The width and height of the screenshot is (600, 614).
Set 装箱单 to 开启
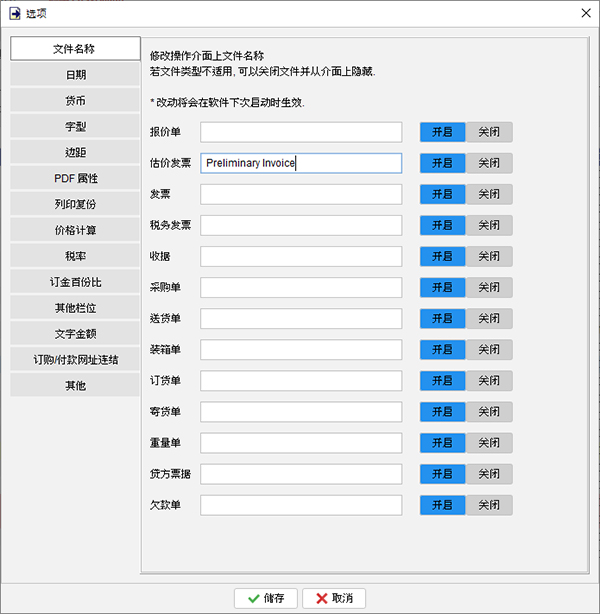(x=443, y=349)
